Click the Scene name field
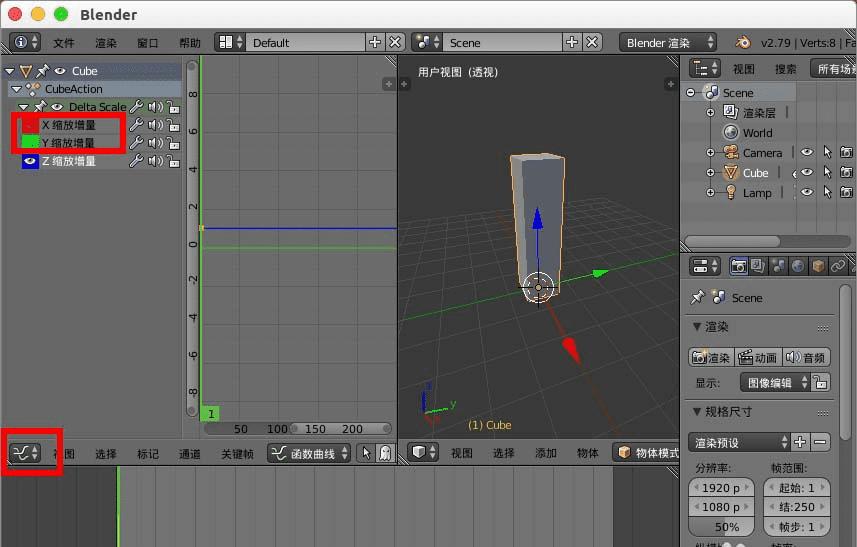857x547 pixels. 502,42
